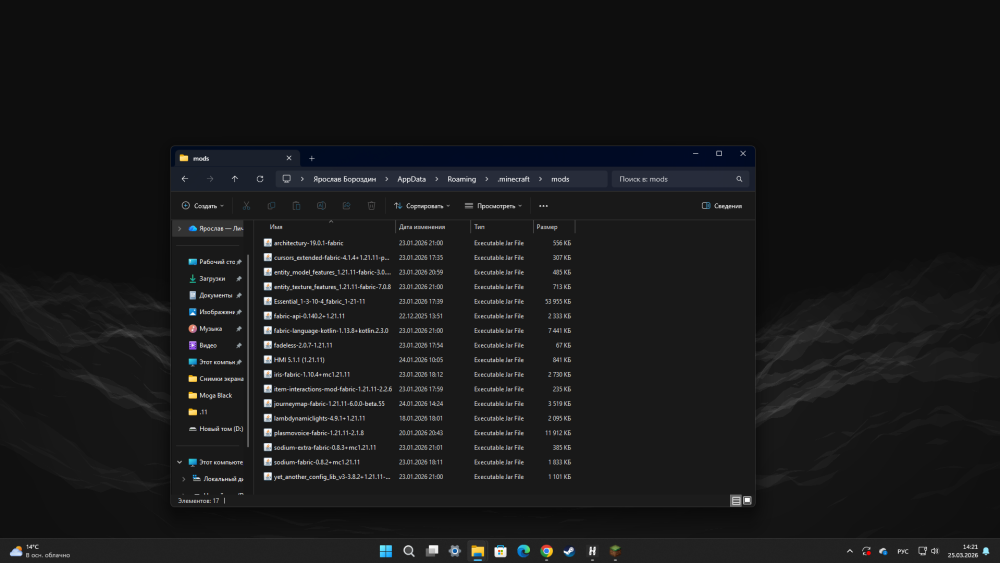Click the search magnifier icon
The height and width of the screenshot is (563, 1000).
coord(739,179)
